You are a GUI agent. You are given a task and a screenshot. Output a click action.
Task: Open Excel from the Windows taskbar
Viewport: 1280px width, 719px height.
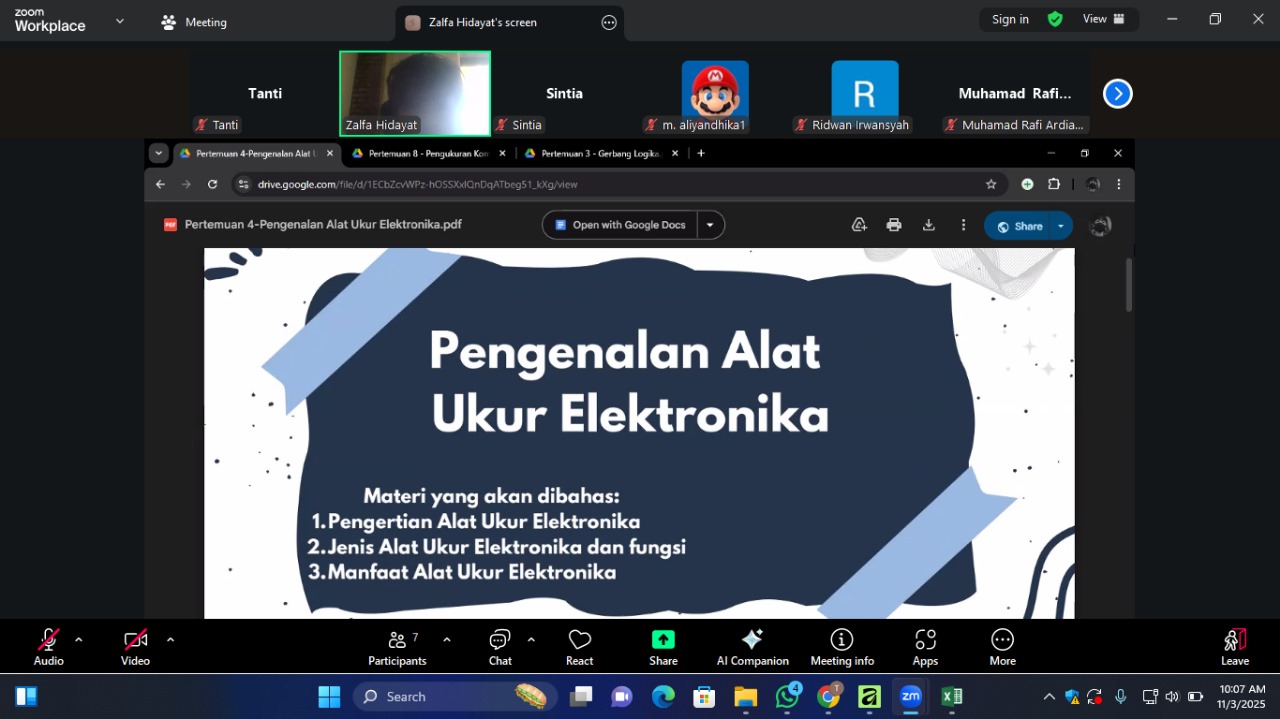(x=951, y=697)
